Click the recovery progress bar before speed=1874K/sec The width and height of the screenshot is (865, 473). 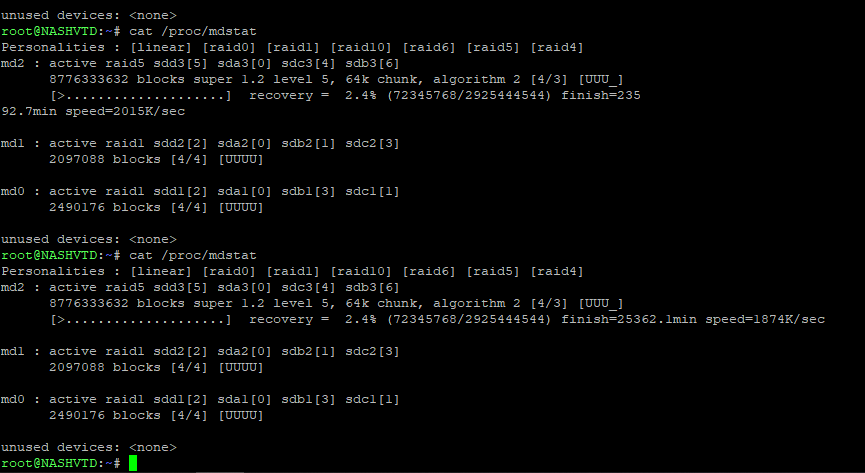(x=141, y=320)
